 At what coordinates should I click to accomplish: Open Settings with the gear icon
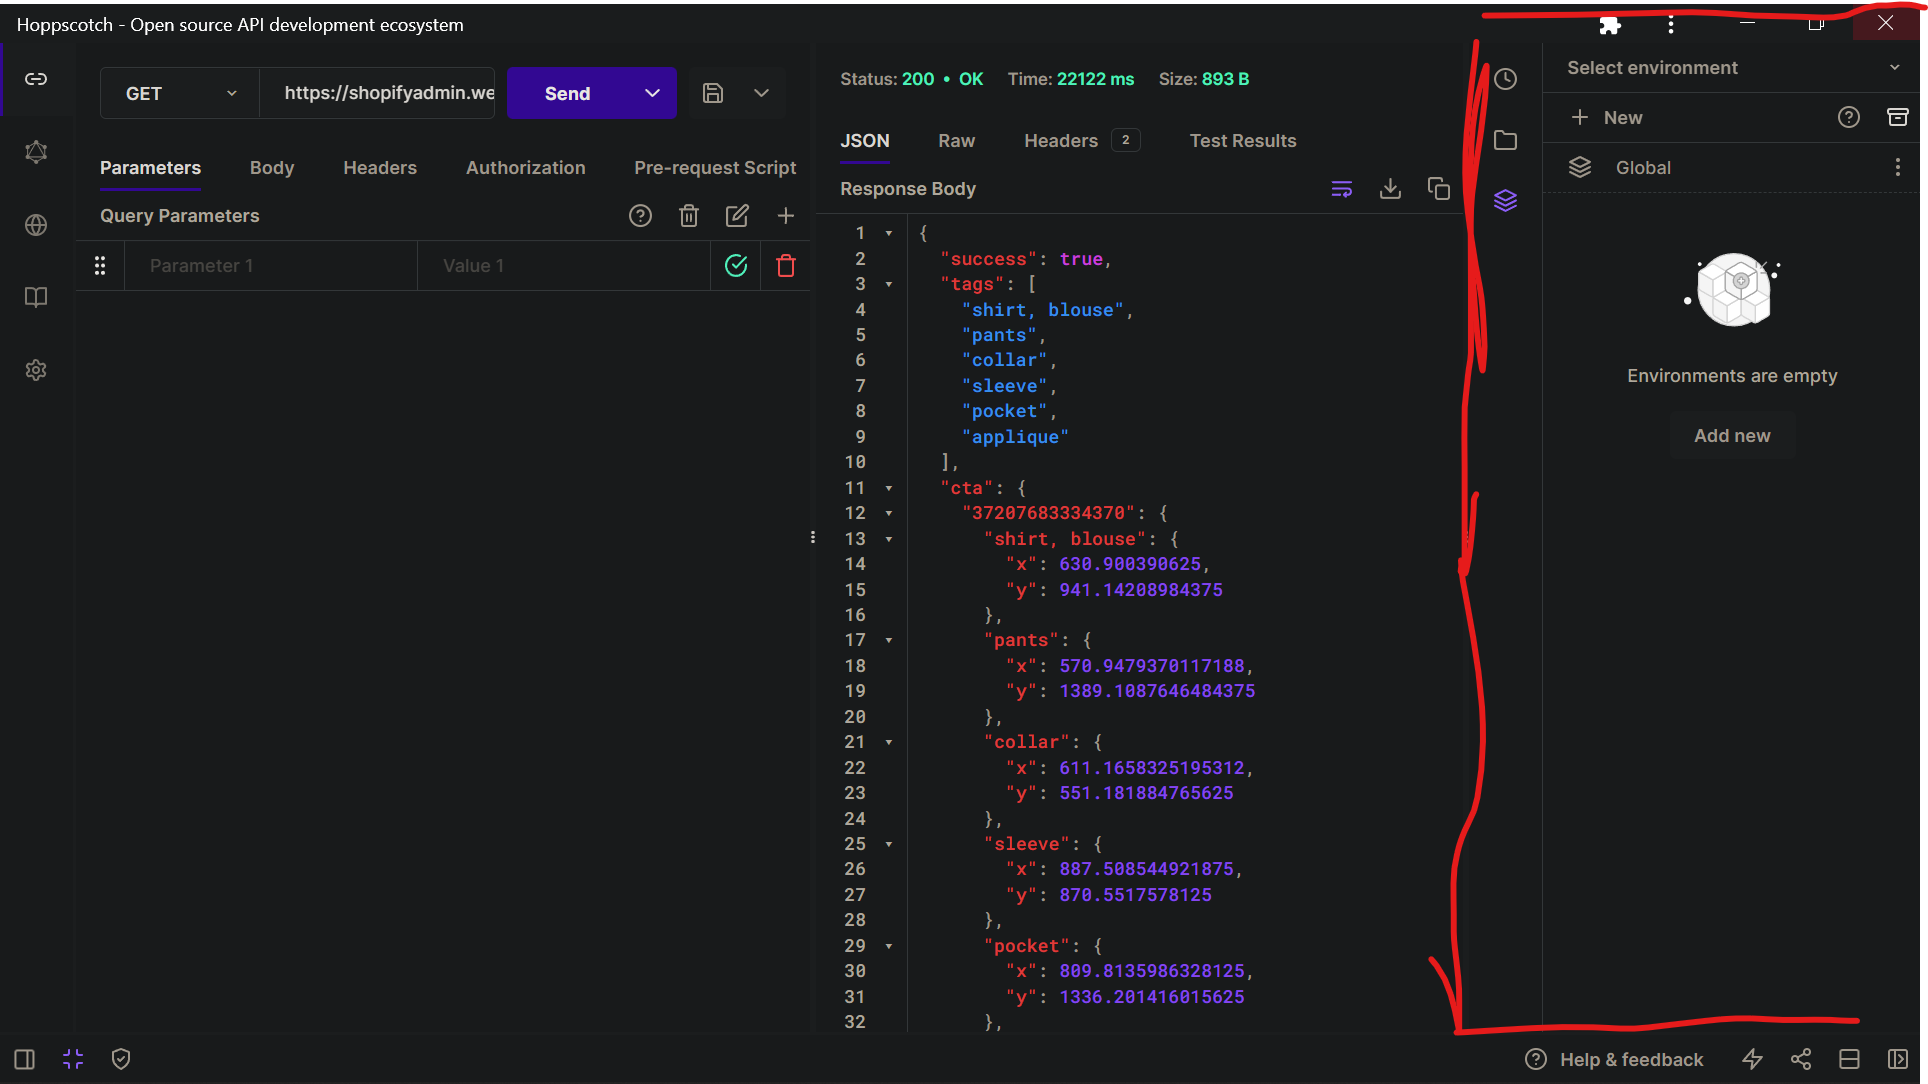[36, 370]
